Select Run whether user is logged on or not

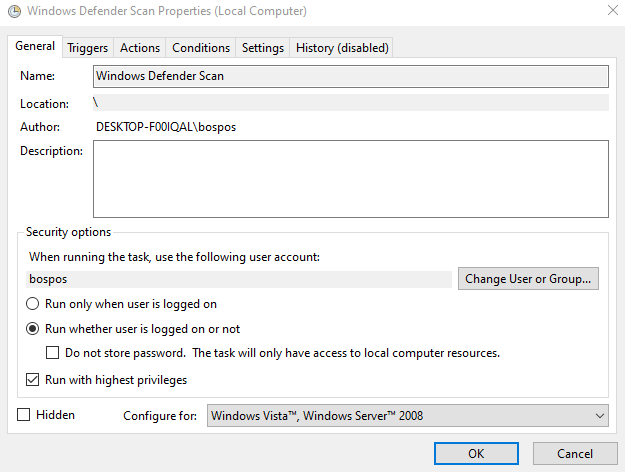(x=133, y=329)
